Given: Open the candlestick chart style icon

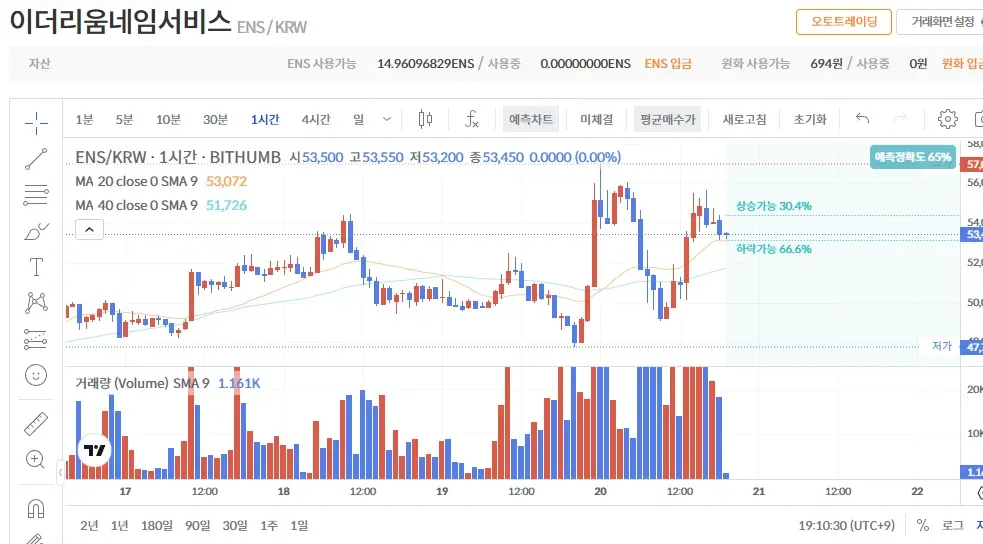Looking at the screenshot, I should coord(425,120).
